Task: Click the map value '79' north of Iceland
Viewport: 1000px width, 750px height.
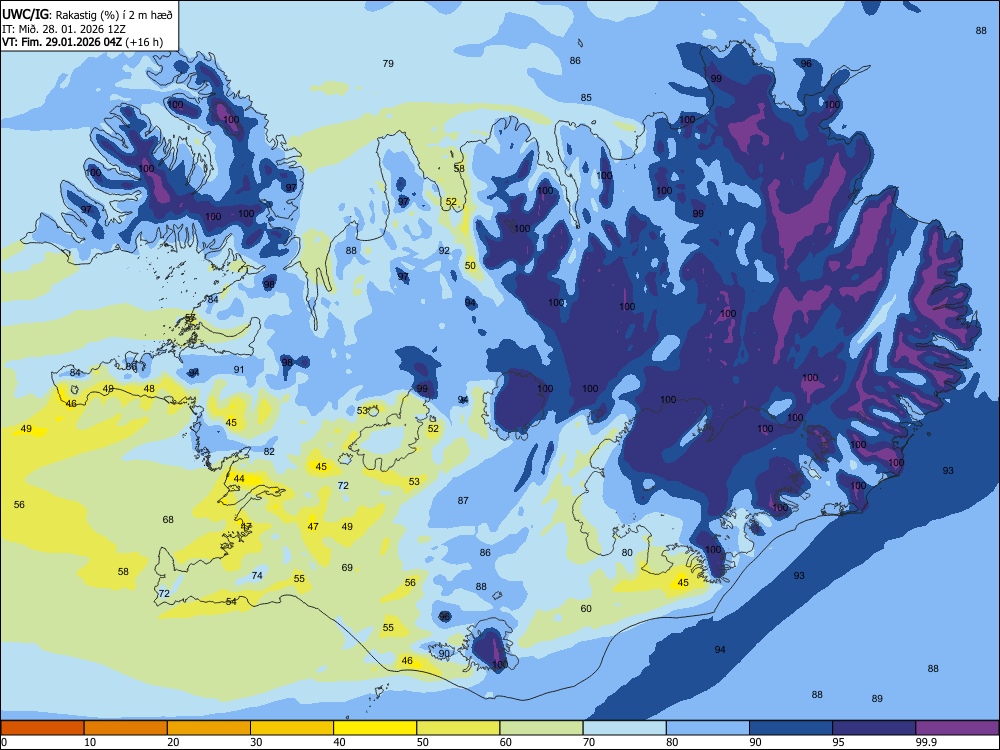Action: tap(388, 64)
